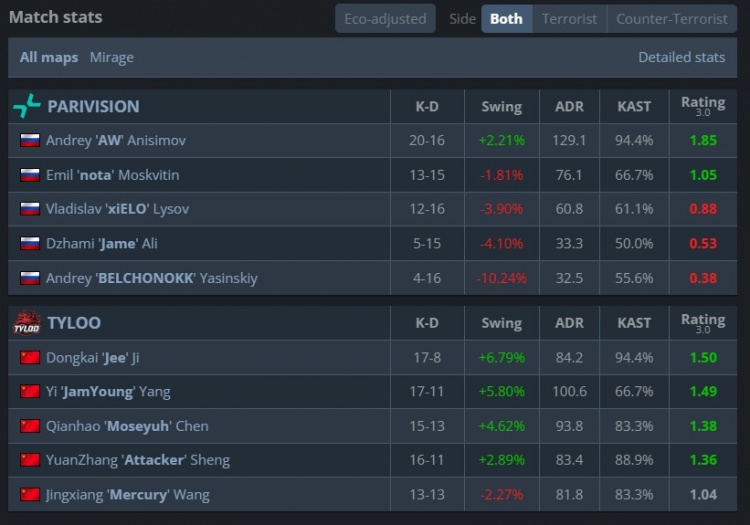Switch side filter to Counter-Terrorist
Image resolution: width=750 pixels, height=525 pixels.
coord(672,19)
